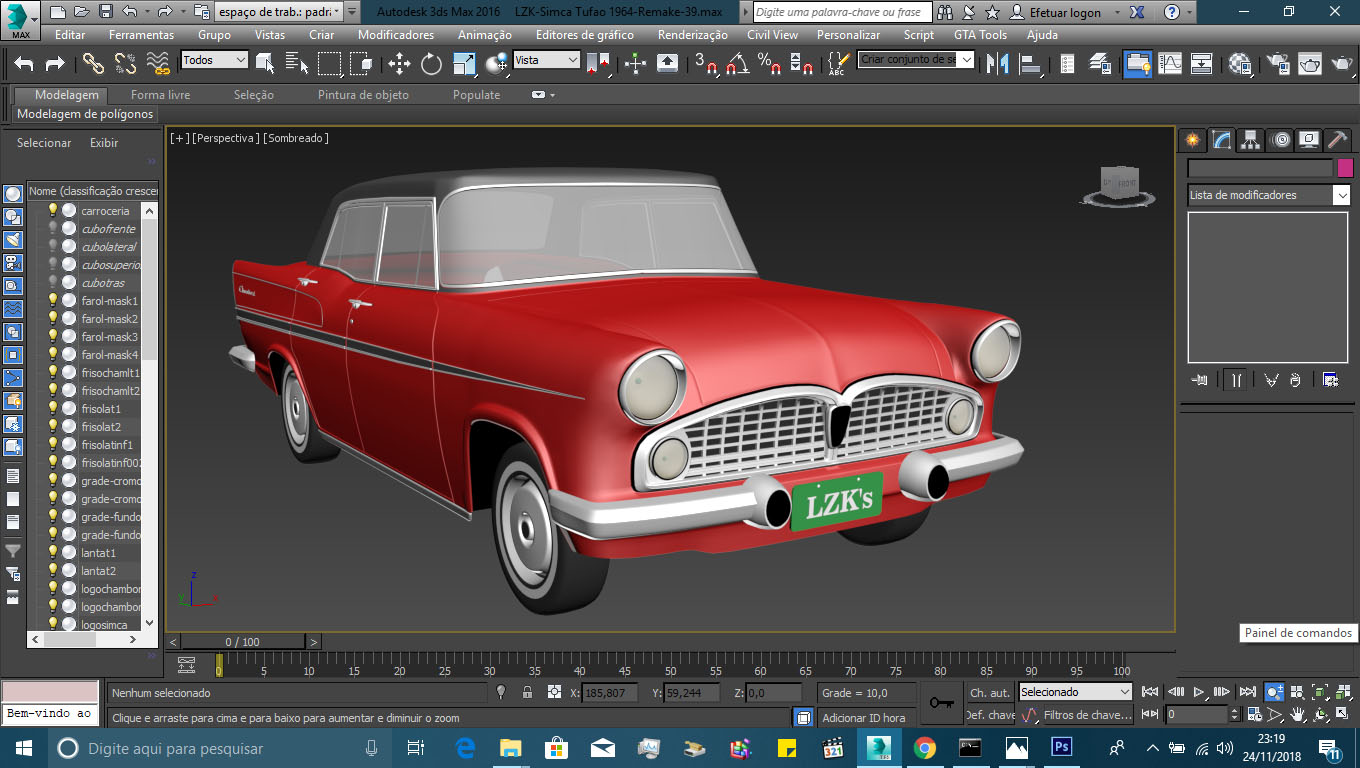Select the Move tool in main toolbar
The height and width of the screenshot is (768, 1360).
coord(399,64)
